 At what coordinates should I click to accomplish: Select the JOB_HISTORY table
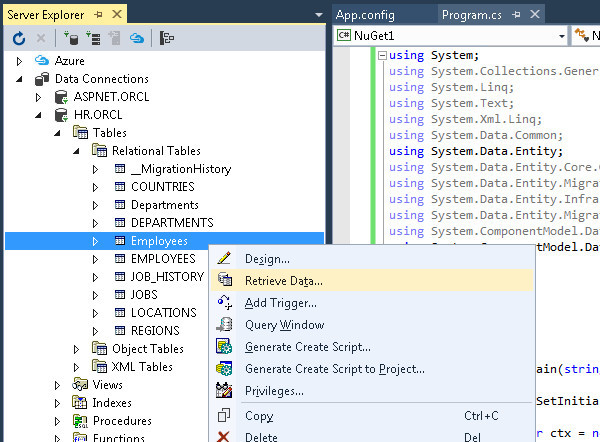167,277
